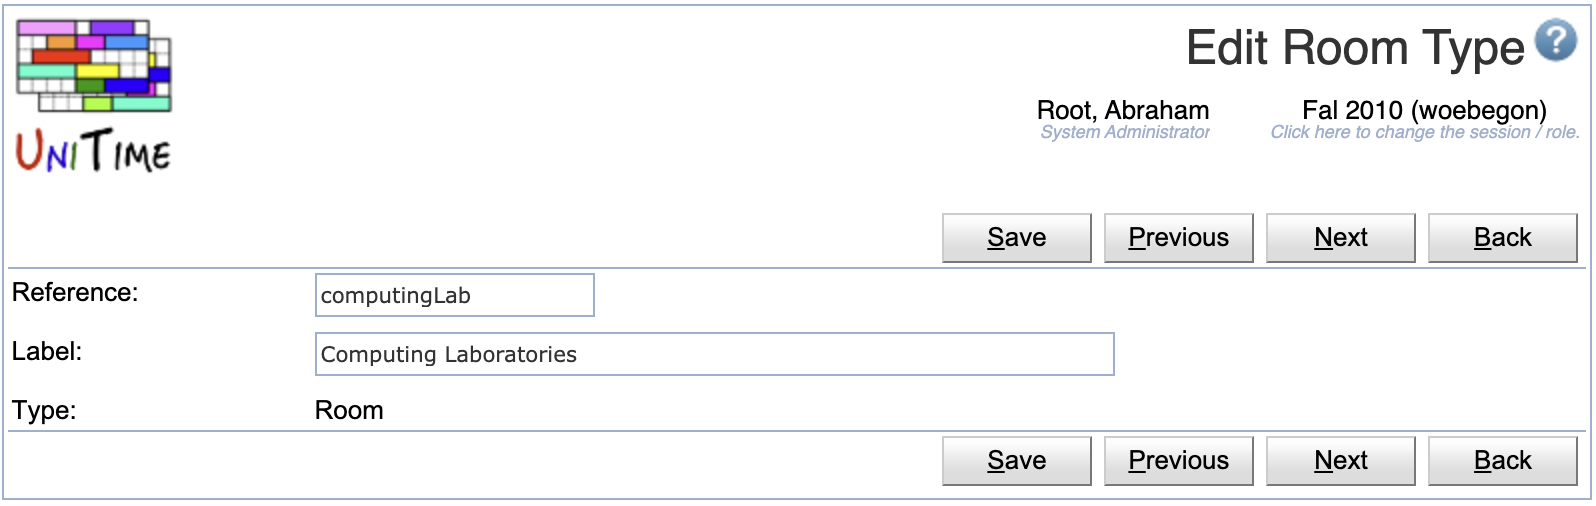Click the bottom Back button
The image size is (1596, 506).
click(1503, 461)
